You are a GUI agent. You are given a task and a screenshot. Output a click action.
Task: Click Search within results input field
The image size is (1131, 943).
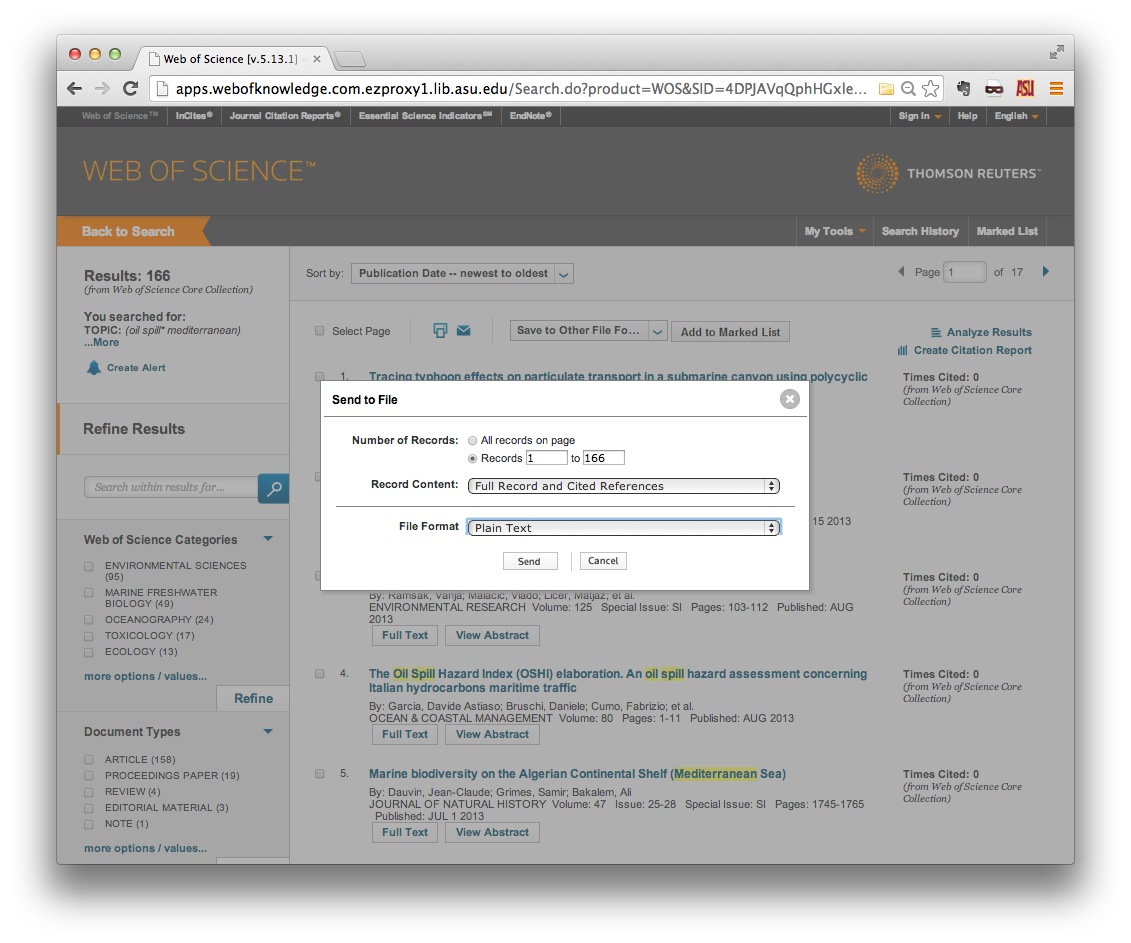(171, 488)
